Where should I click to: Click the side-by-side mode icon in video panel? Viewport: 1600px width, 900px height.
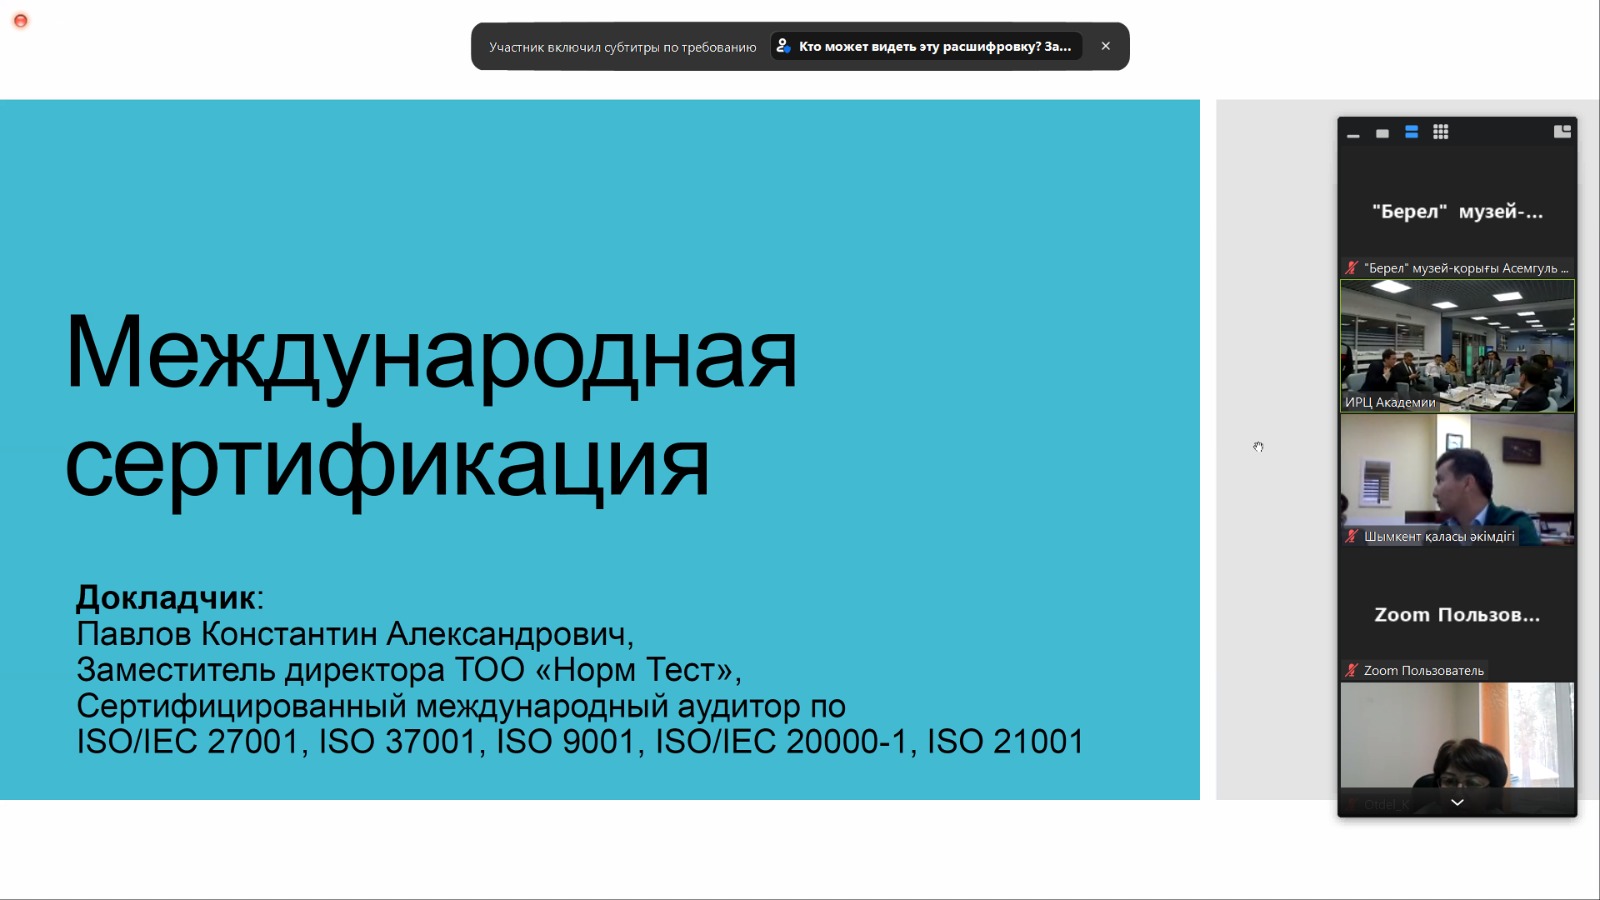coord(1562,132)
